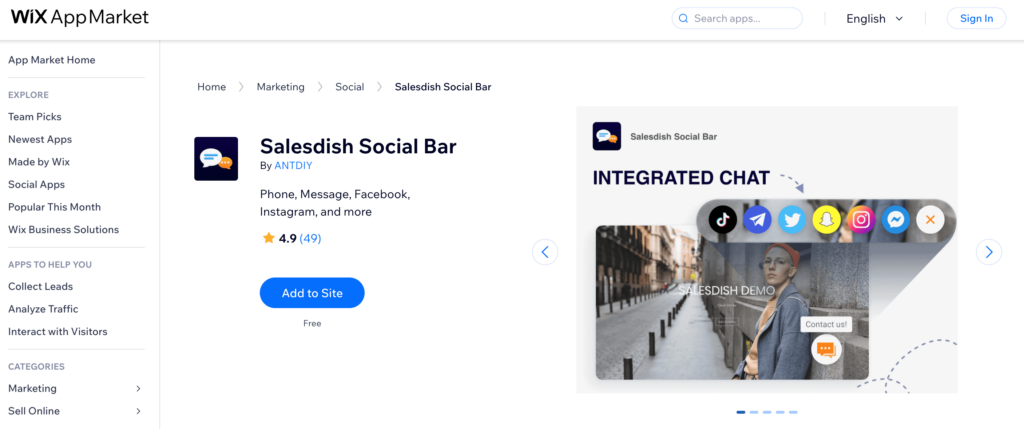Click the rating star icon
This screenshot has width=1024, height=429.
pyautogui.click(x=268, y=238)
